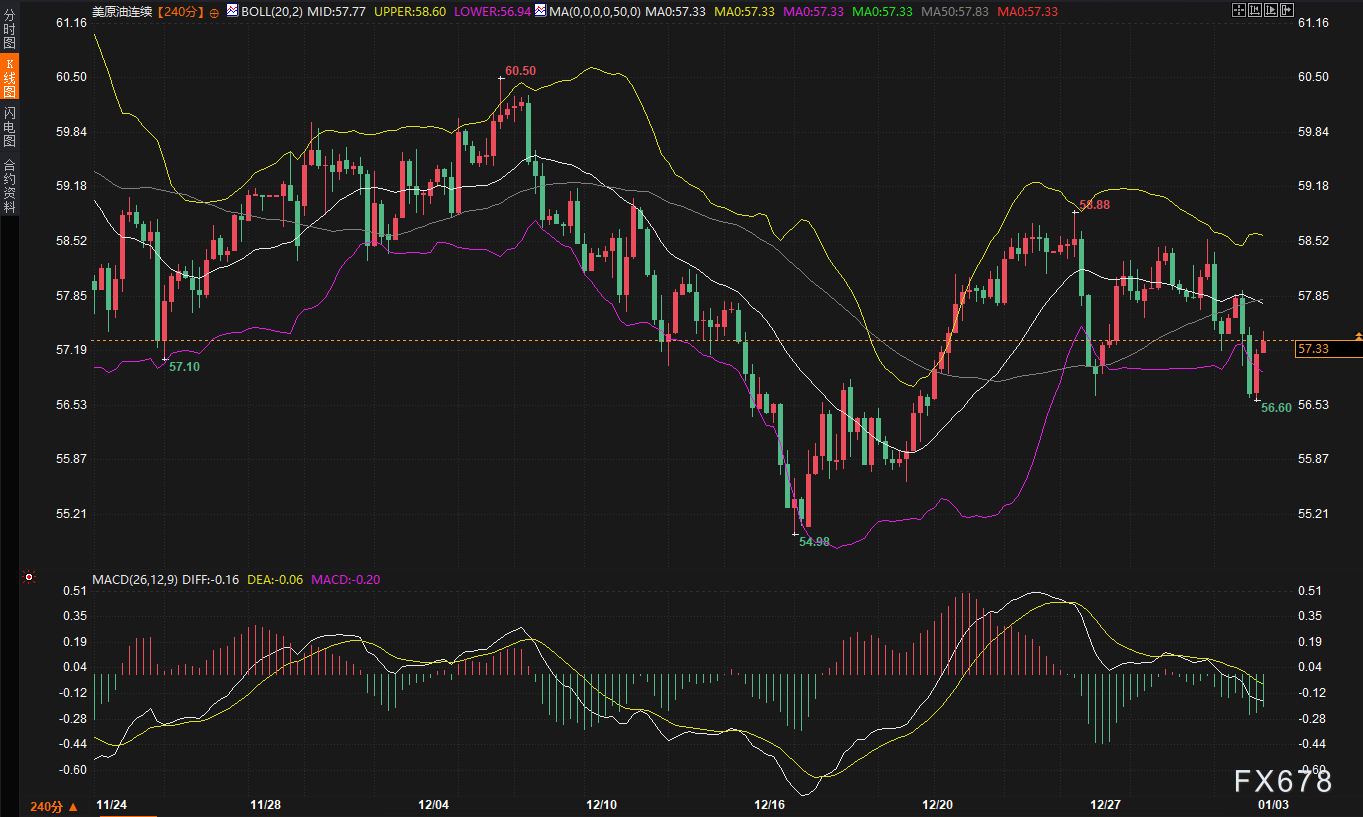Click the orange arrow marker on right price axis

pyautogui.click(x=1357, y=337)
